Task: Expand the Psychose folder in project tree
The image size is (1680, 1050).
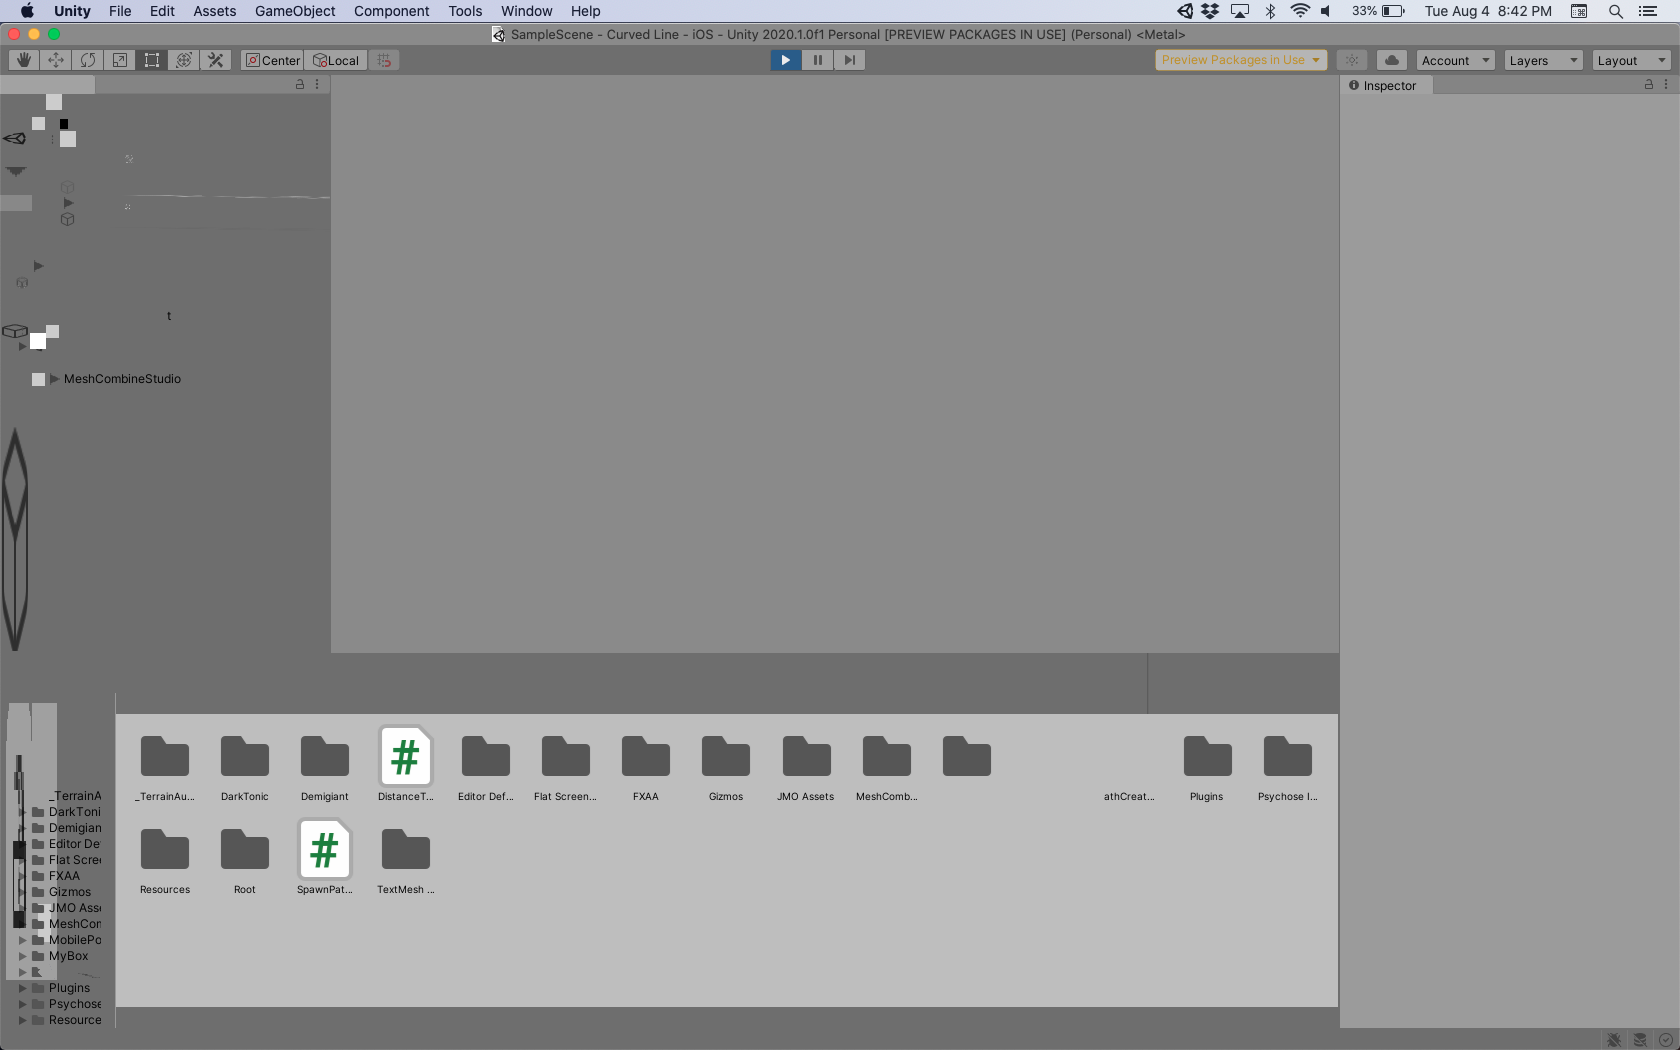Action: point(22,1004)
